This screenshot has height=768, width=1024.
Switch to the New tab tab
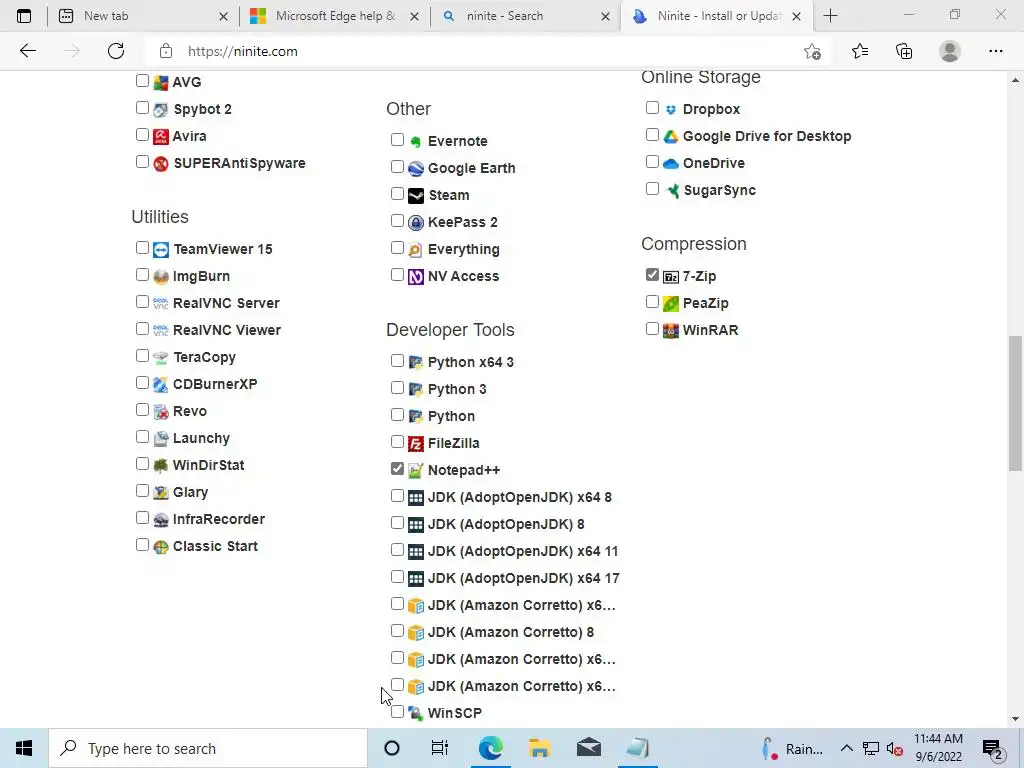pos(144,16)
